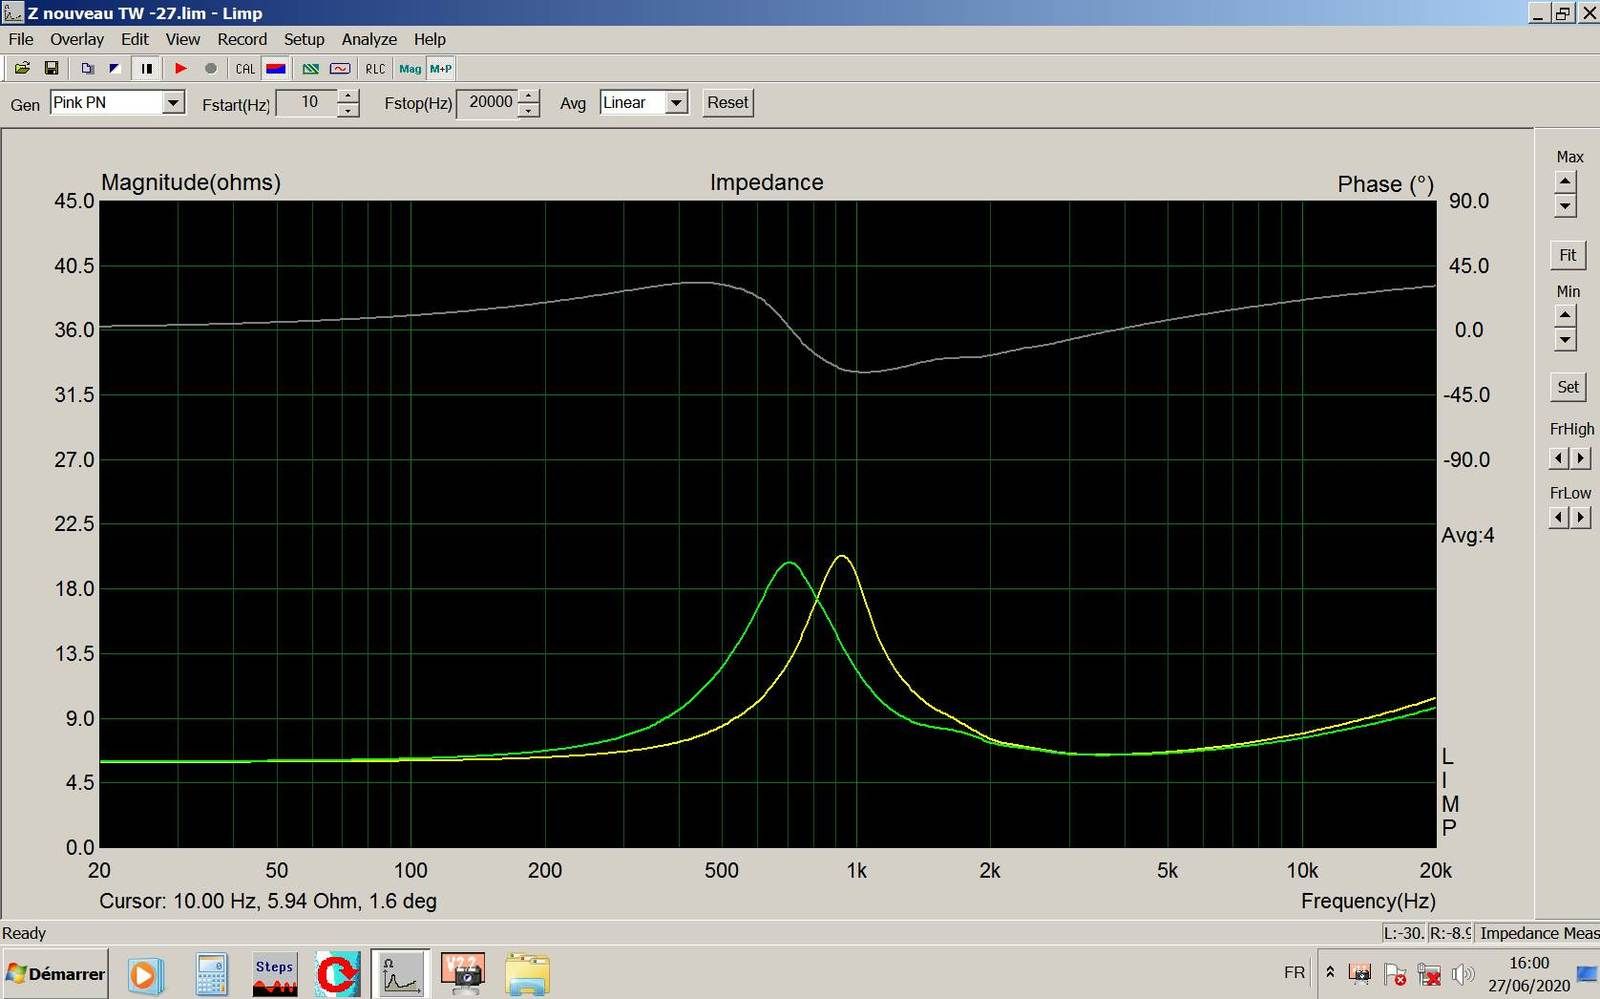Increase the Fstop(Hz) value with up arrow
The image size is (1600, 999).
coord(529,96)
